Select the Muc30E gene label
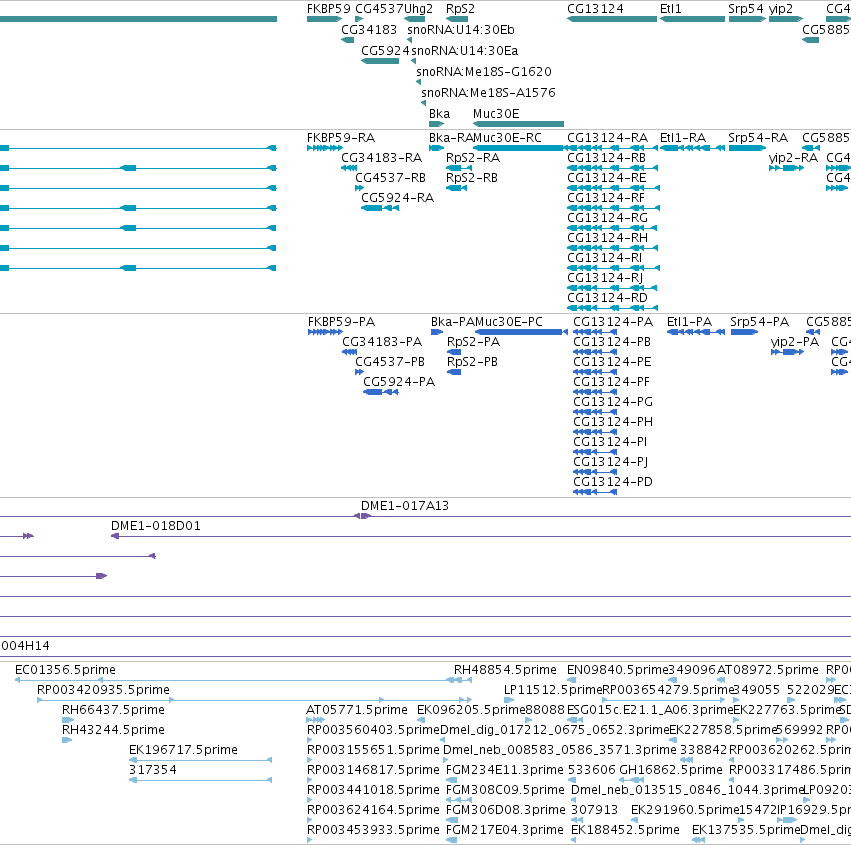This screenshot has height=845, width=851. (x=496, y=114)
